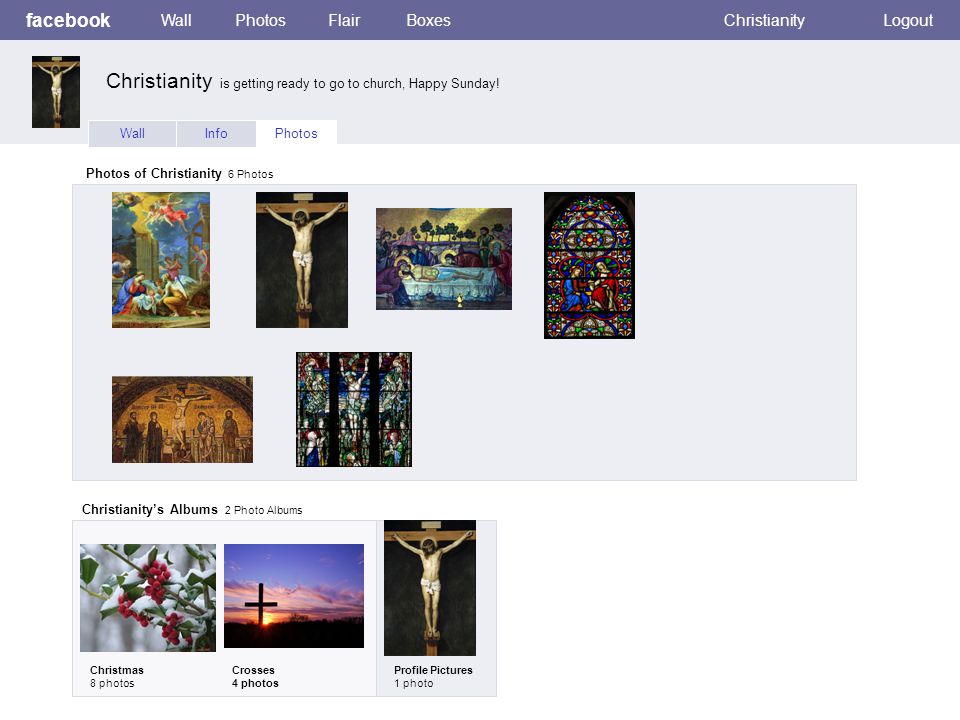
Task: Switch to the Info profile tab
Action: pyautogui.click(x=216, y=133)
